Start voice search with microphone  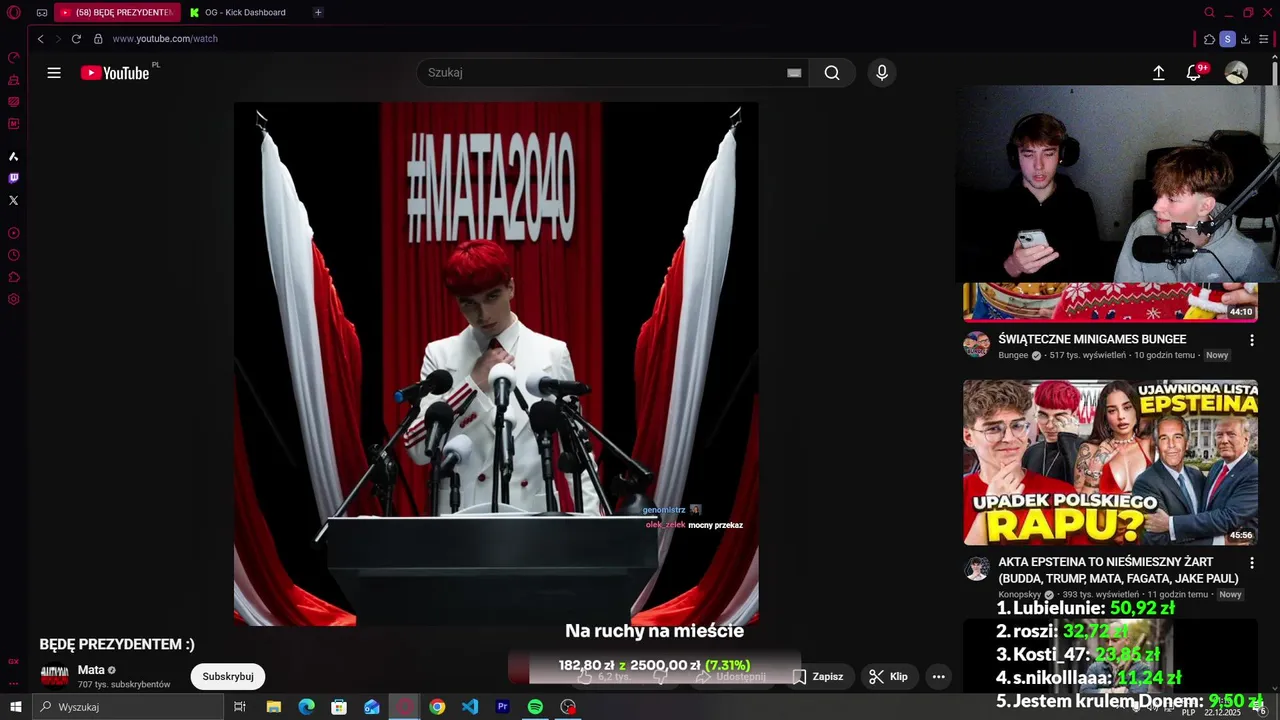click(x=882, y=73)
